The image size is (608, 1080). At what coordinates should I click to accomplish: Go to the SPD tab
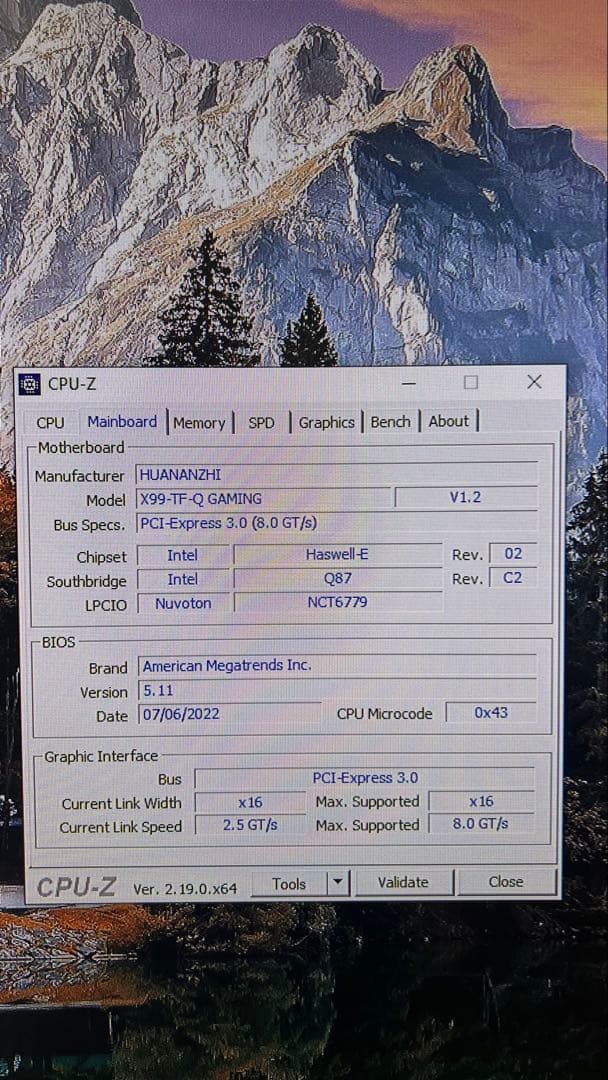point(261,423)
